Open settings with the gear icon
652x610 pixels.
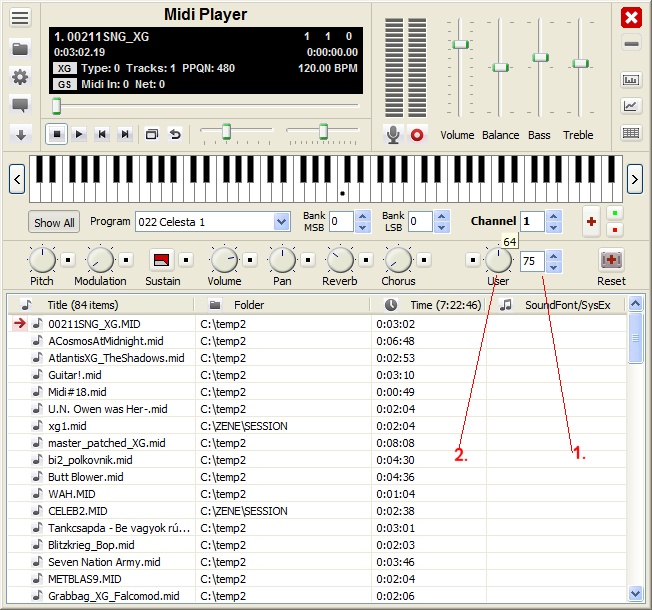point(20,77)
